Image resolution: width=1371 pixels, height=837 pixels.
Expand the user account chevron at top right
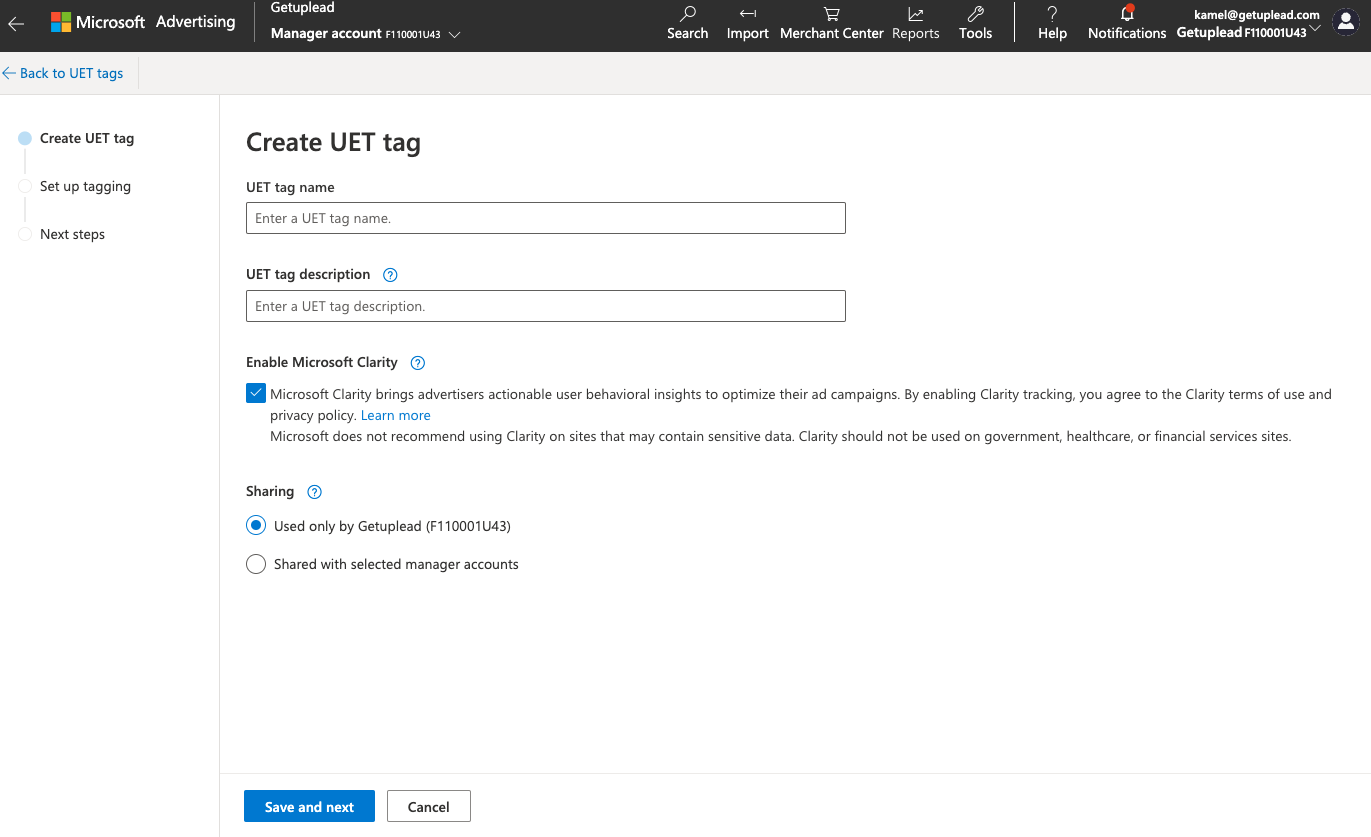(x=1315, y=28)
